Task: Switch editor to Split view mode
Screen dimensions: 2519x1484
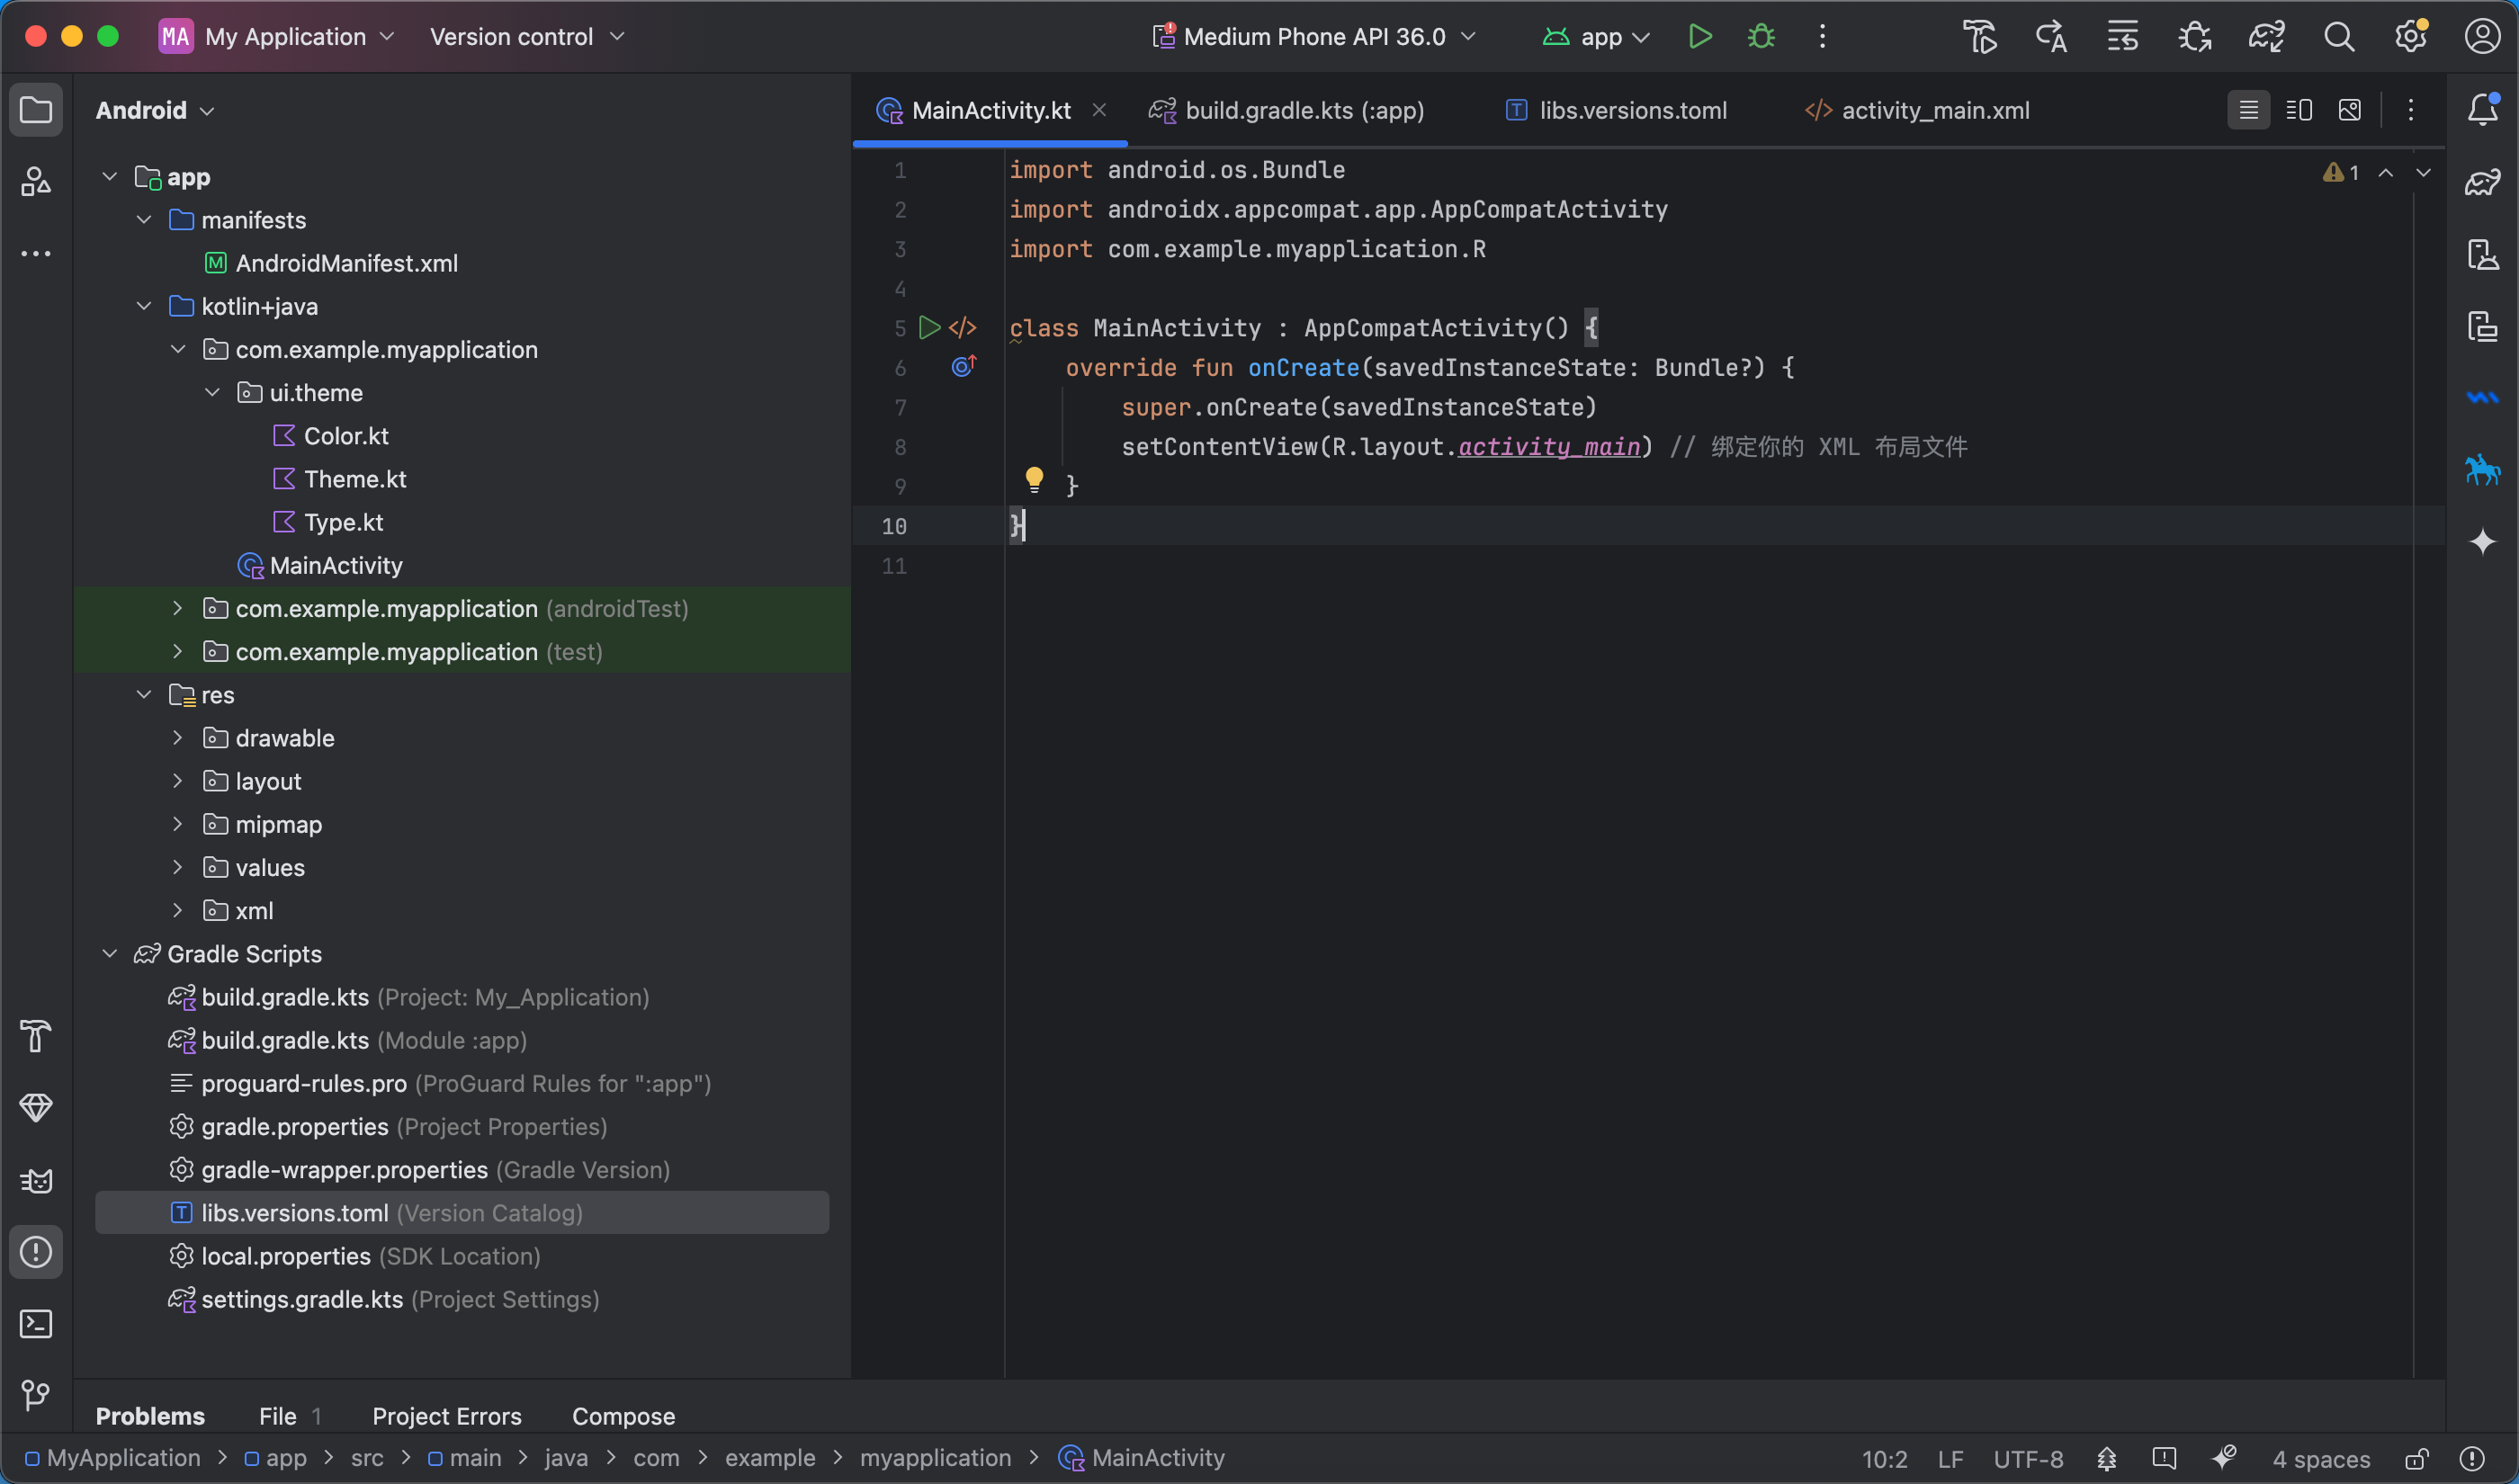Action: (2299, 110)
